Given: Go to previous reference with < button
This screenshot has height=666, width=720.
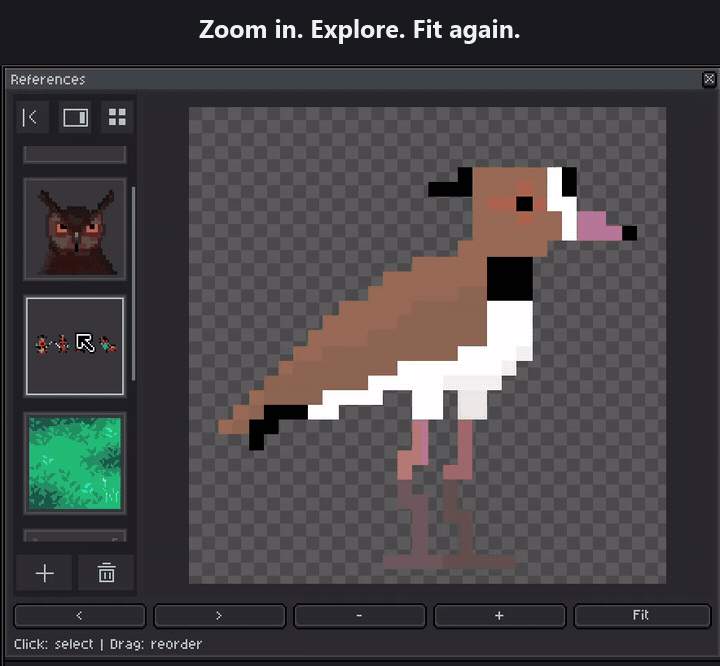Looking at the screenshot, I should tap(80, 615).
